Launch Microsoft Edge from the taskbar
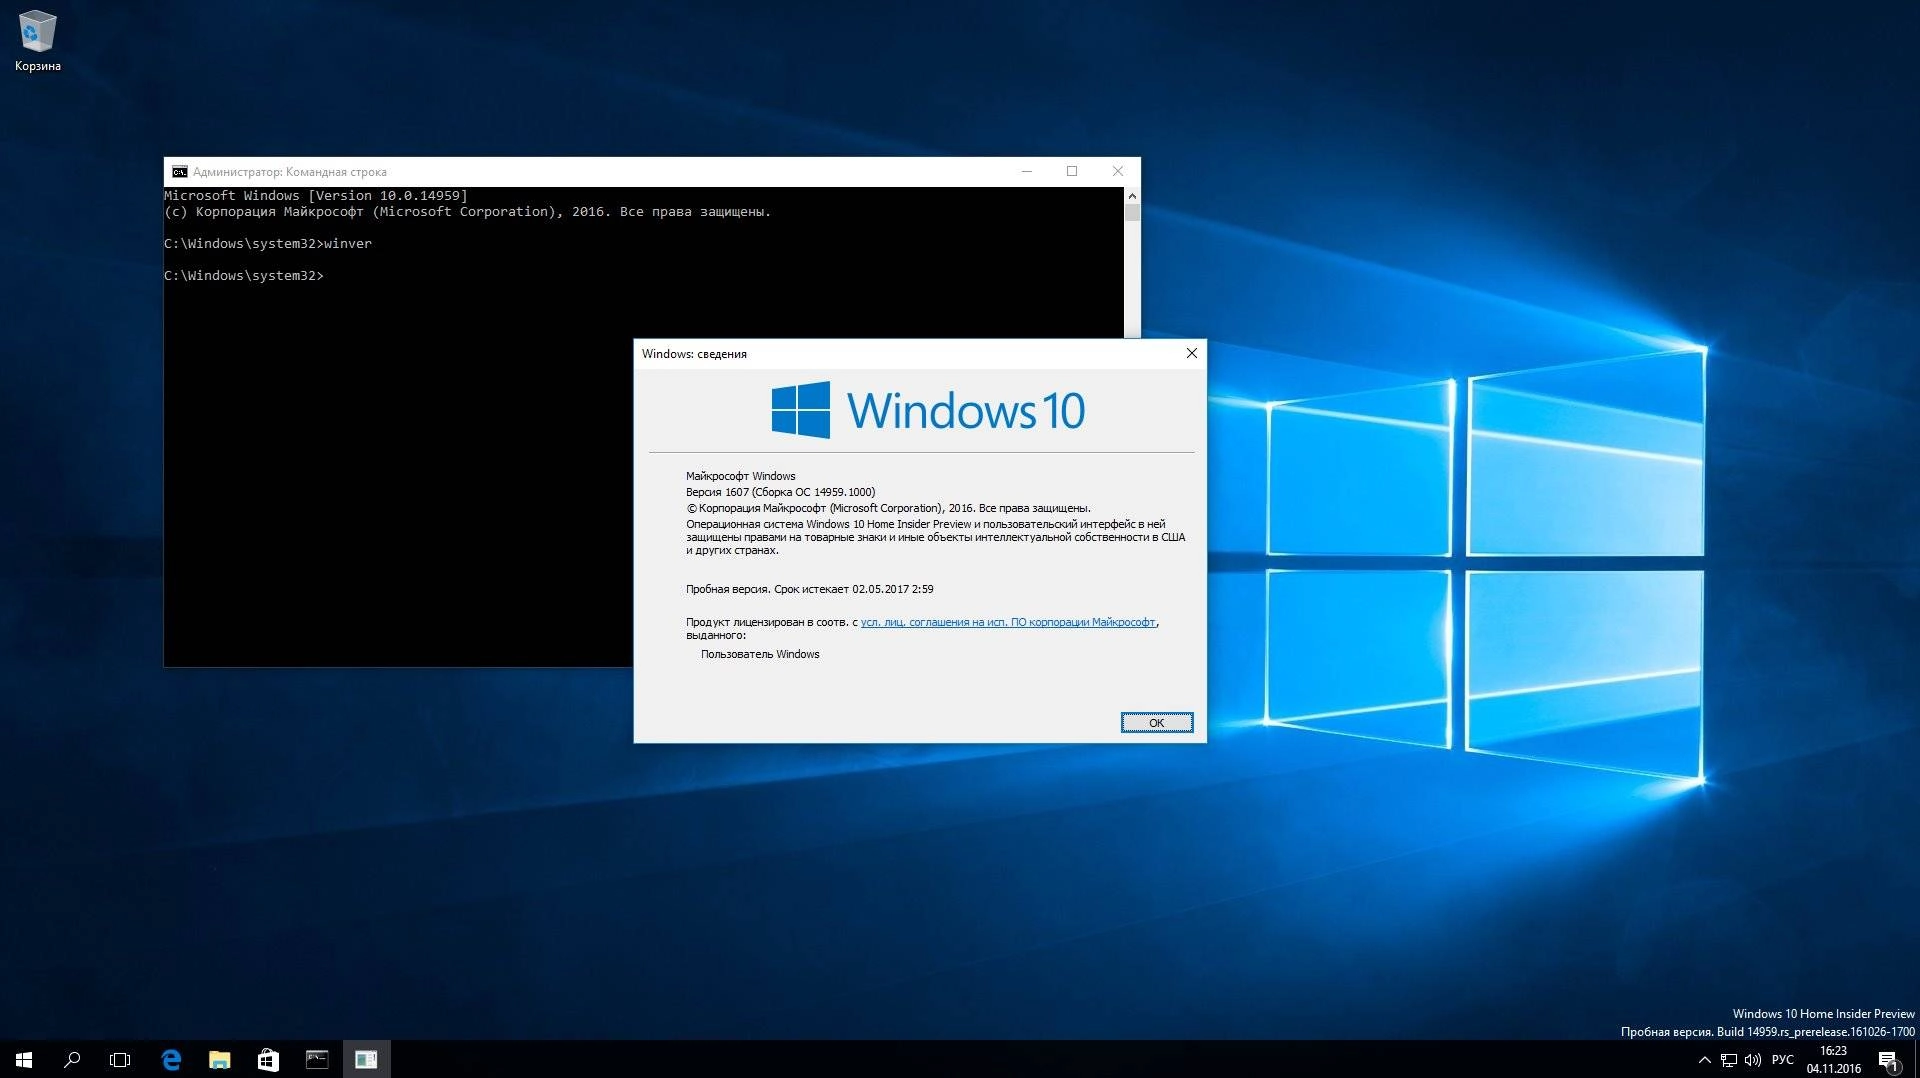The width and height of the screenshot is (1920, 1078). coord(171,1059)
